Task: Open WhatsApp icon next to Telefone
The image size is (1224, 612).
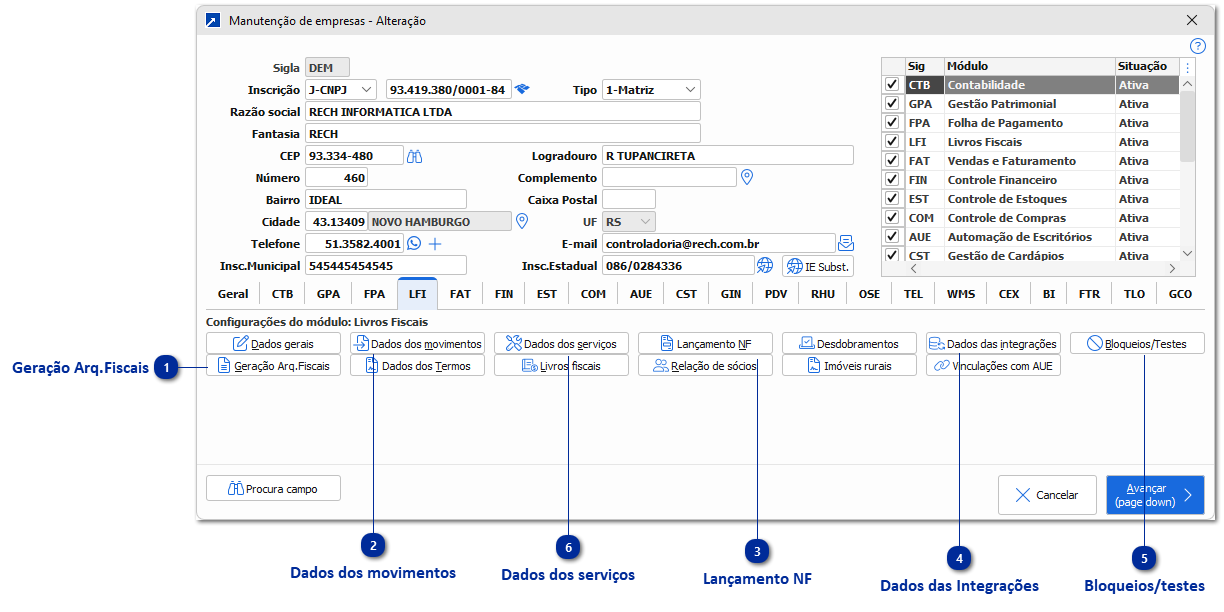Action: click(x=415, y=243)
